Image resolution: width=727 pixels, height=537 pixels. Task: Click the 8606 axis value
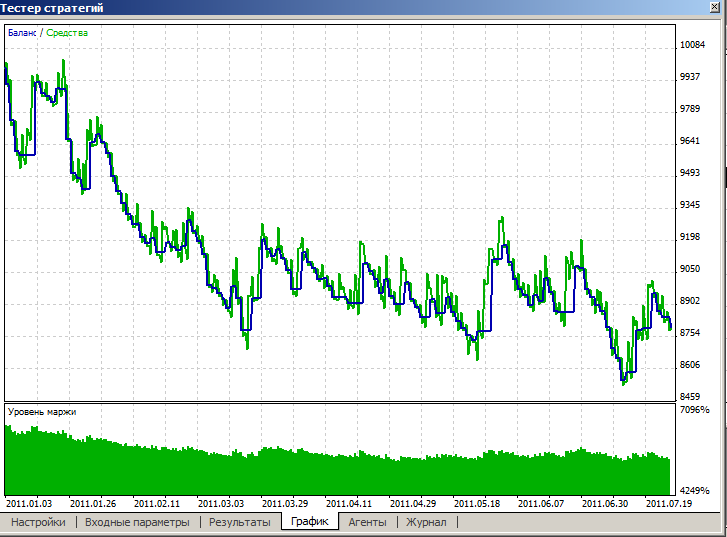coord(690,364)
